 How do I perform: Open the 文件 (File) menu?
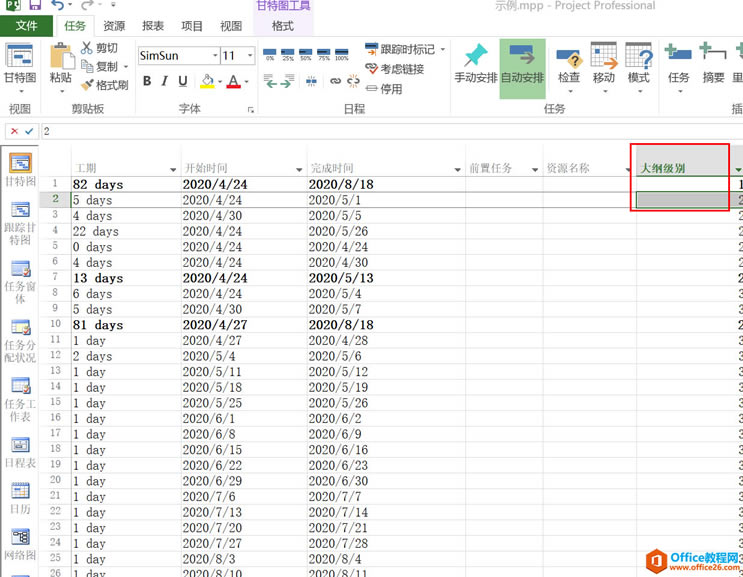click(x=26, y=26)
